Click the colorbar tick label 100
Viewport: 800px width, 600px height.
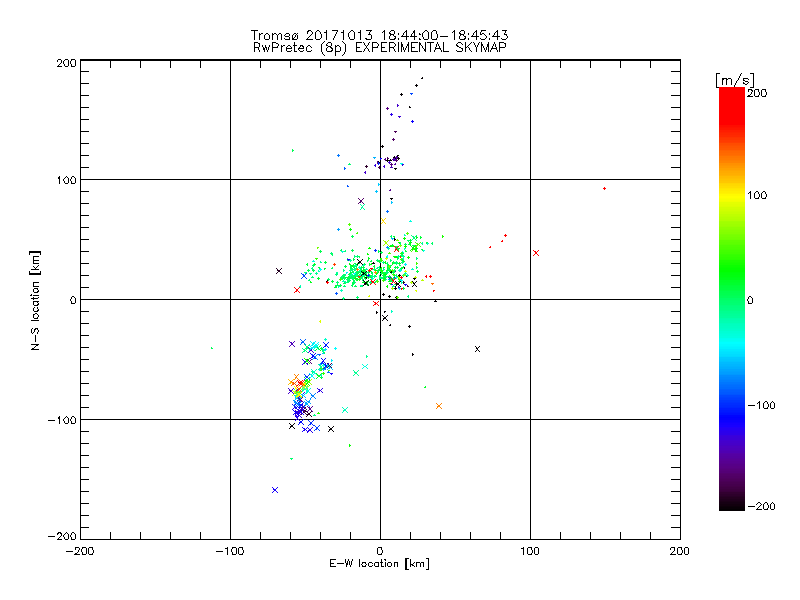point(757,195)
